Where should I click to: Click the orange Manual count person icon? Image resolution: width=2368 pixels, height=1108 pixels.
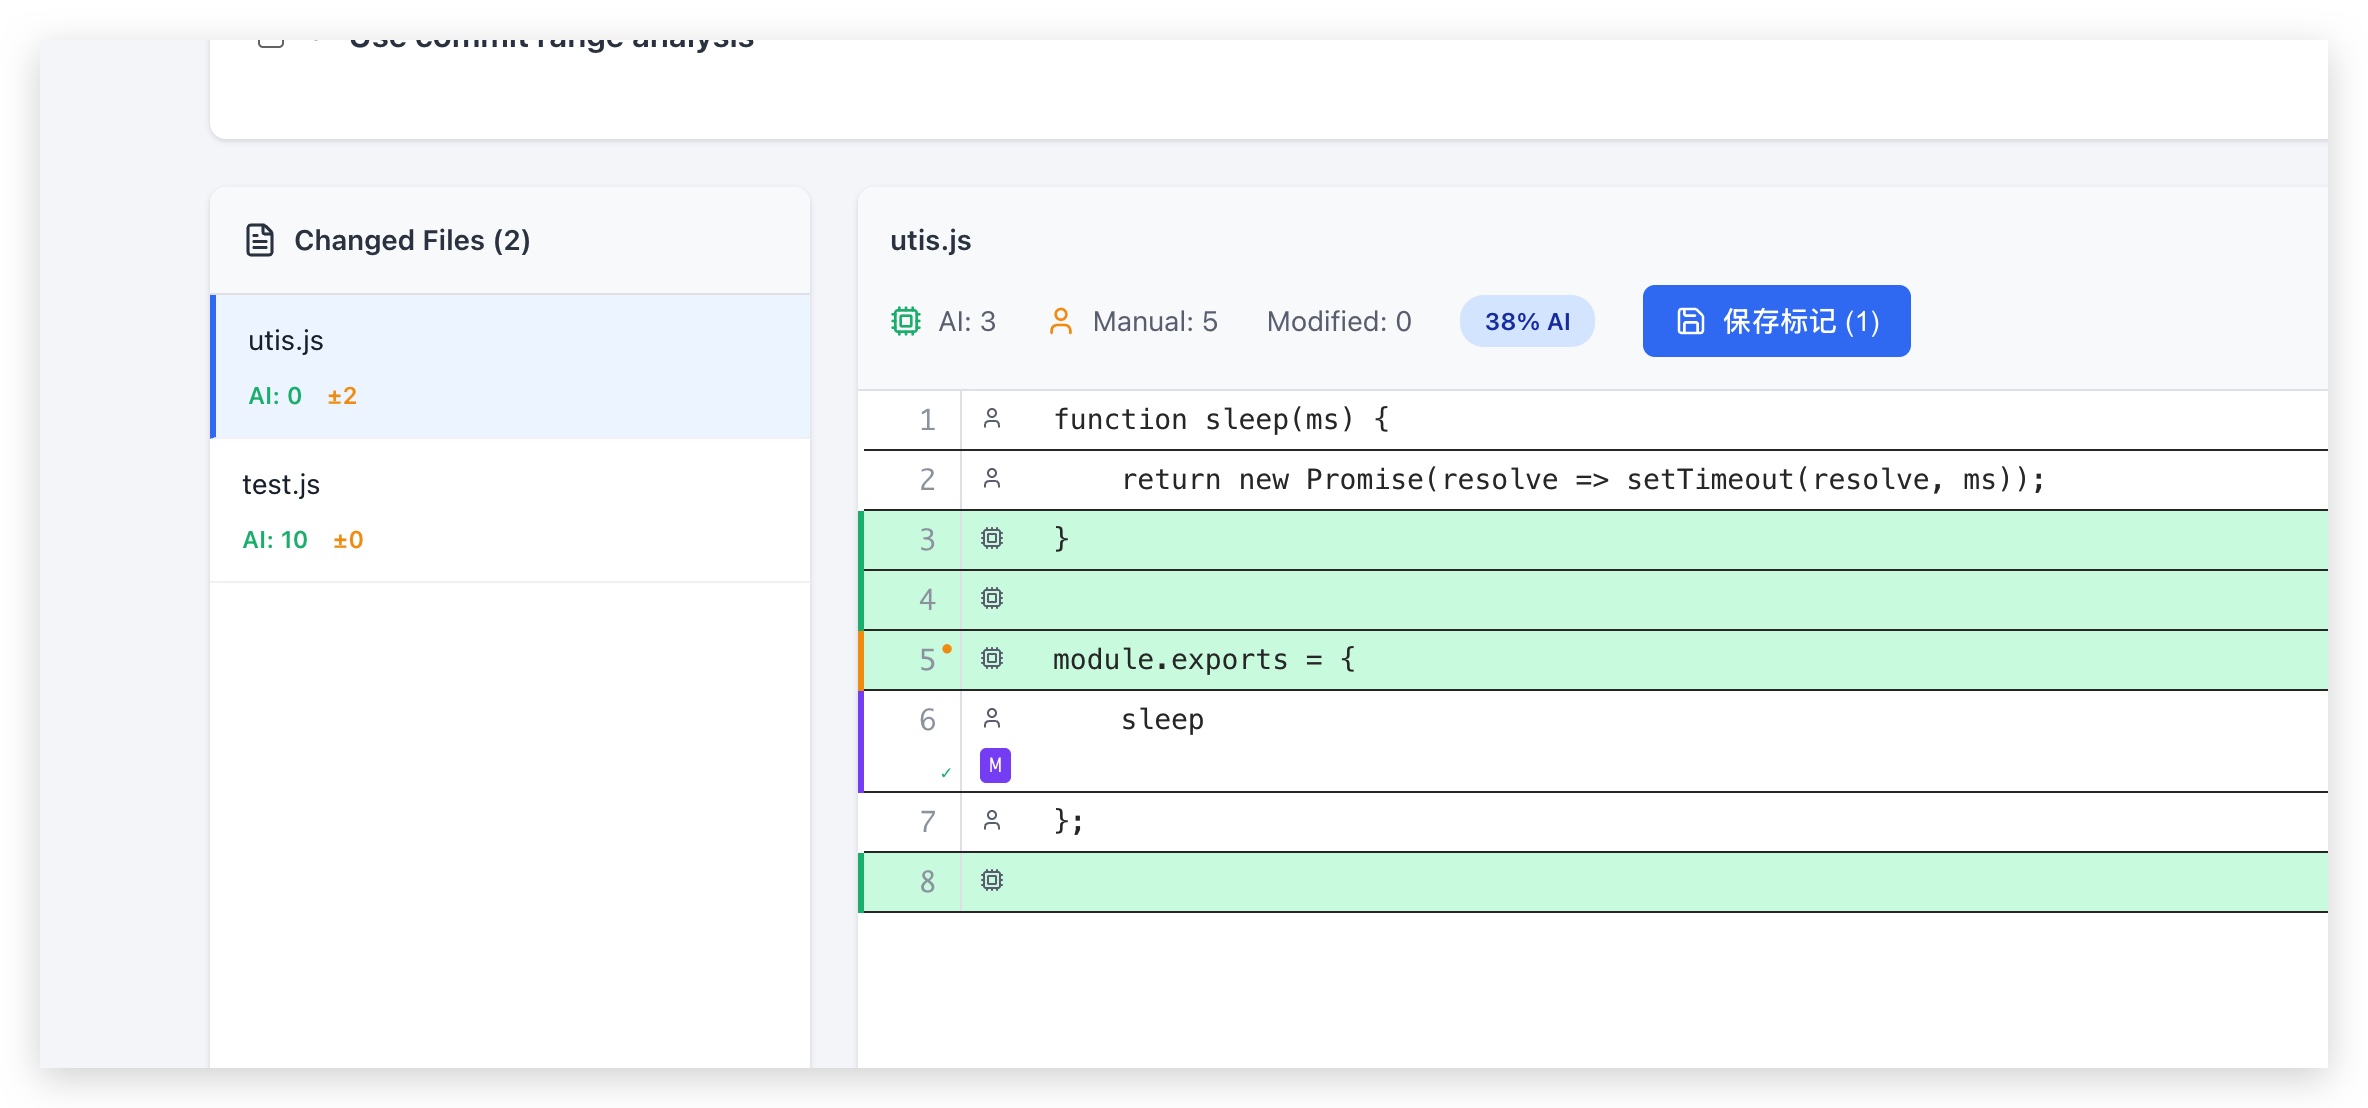pos(1060,321)
